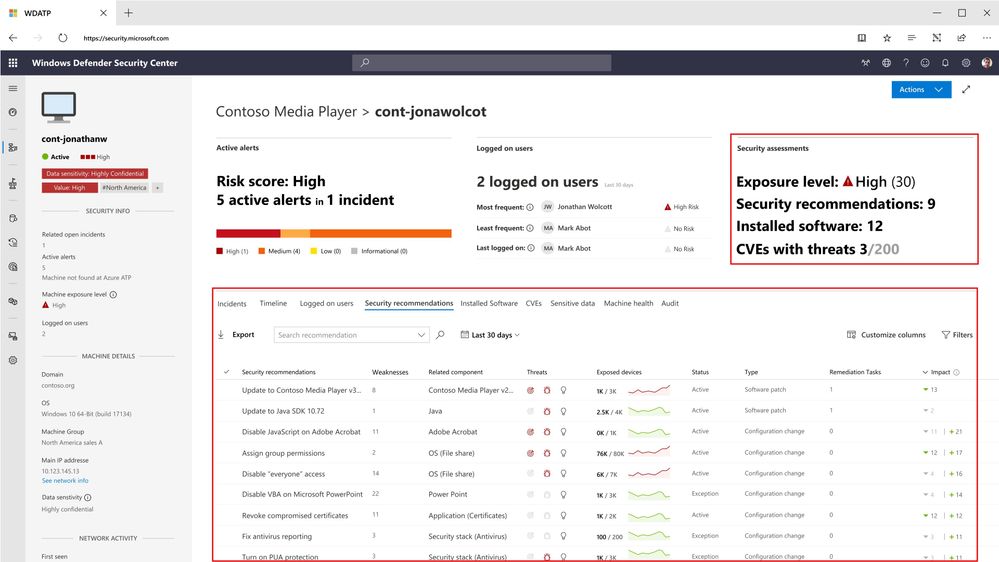Open browser reading view icon

click(x=861, y=38)
